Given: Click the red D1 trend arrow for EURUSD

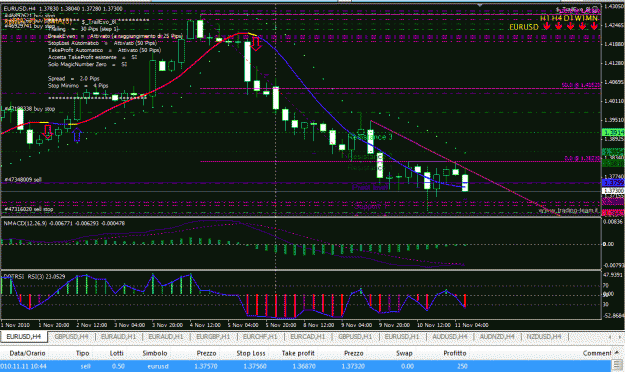Looking at the screenshot, I should 570,26.
